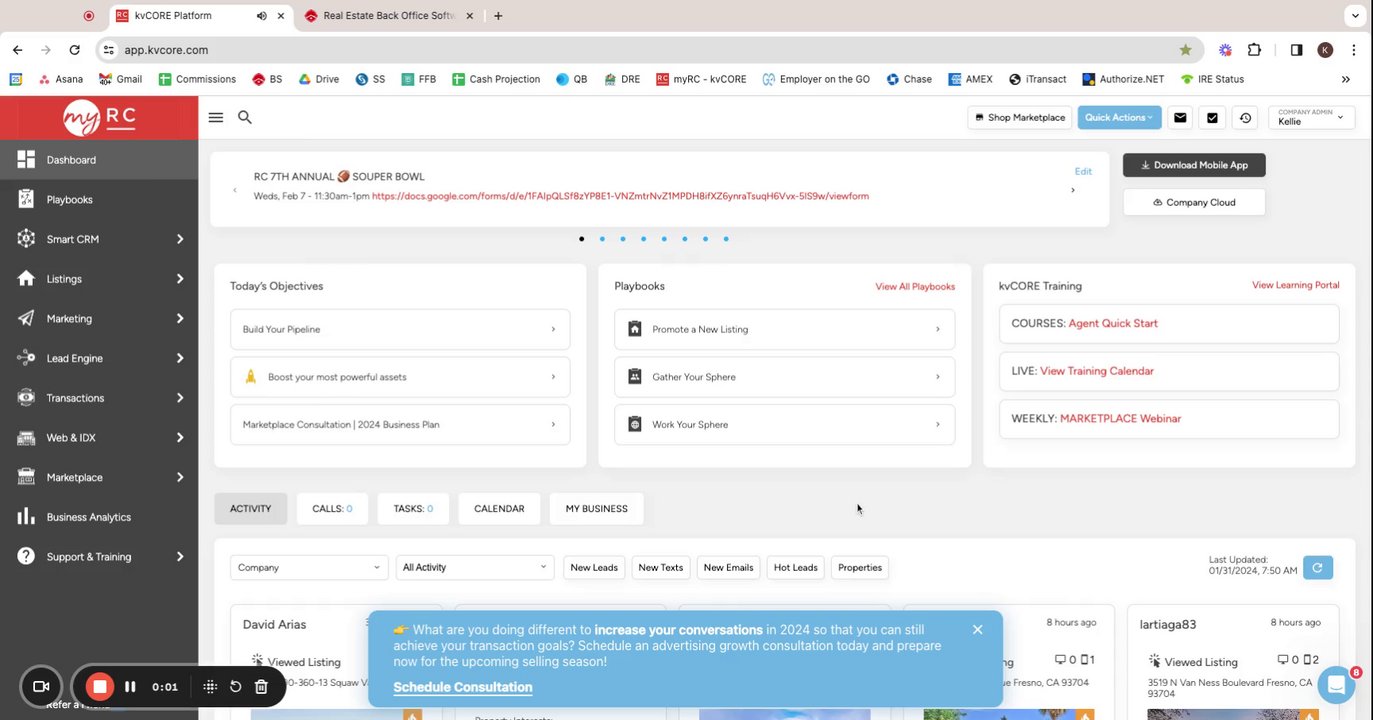Click the Company Cloud button
Image resolution: width=1373 pixels, height=720 pixels.
(1194, 202)
